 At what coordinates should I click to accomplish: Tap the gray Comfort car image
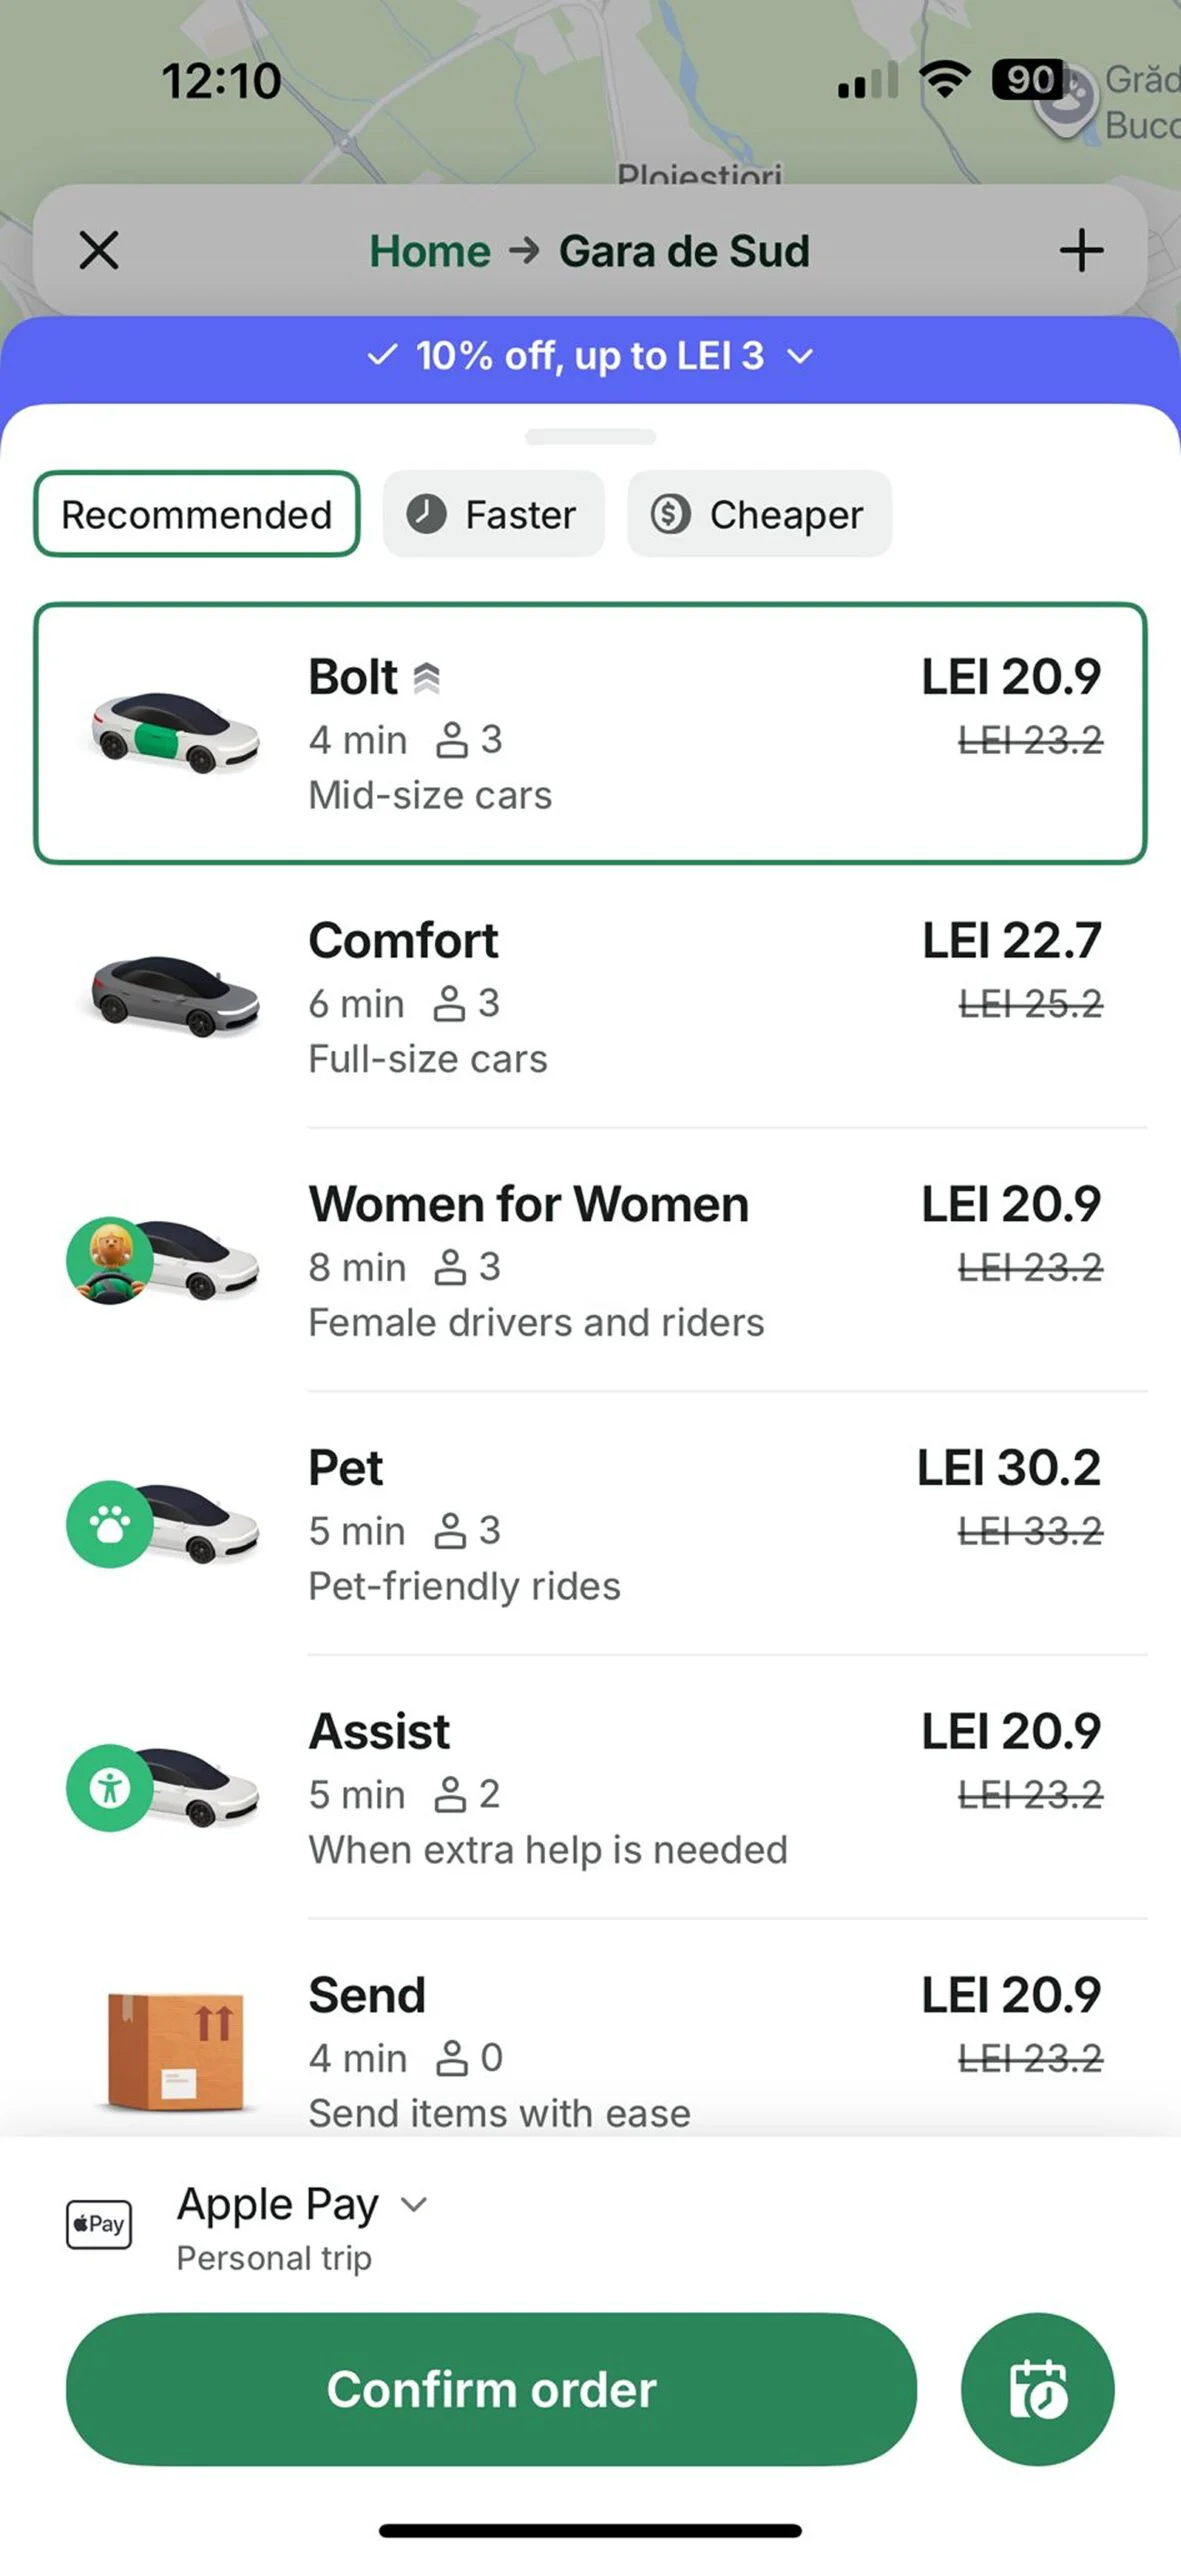pos(176,994)
